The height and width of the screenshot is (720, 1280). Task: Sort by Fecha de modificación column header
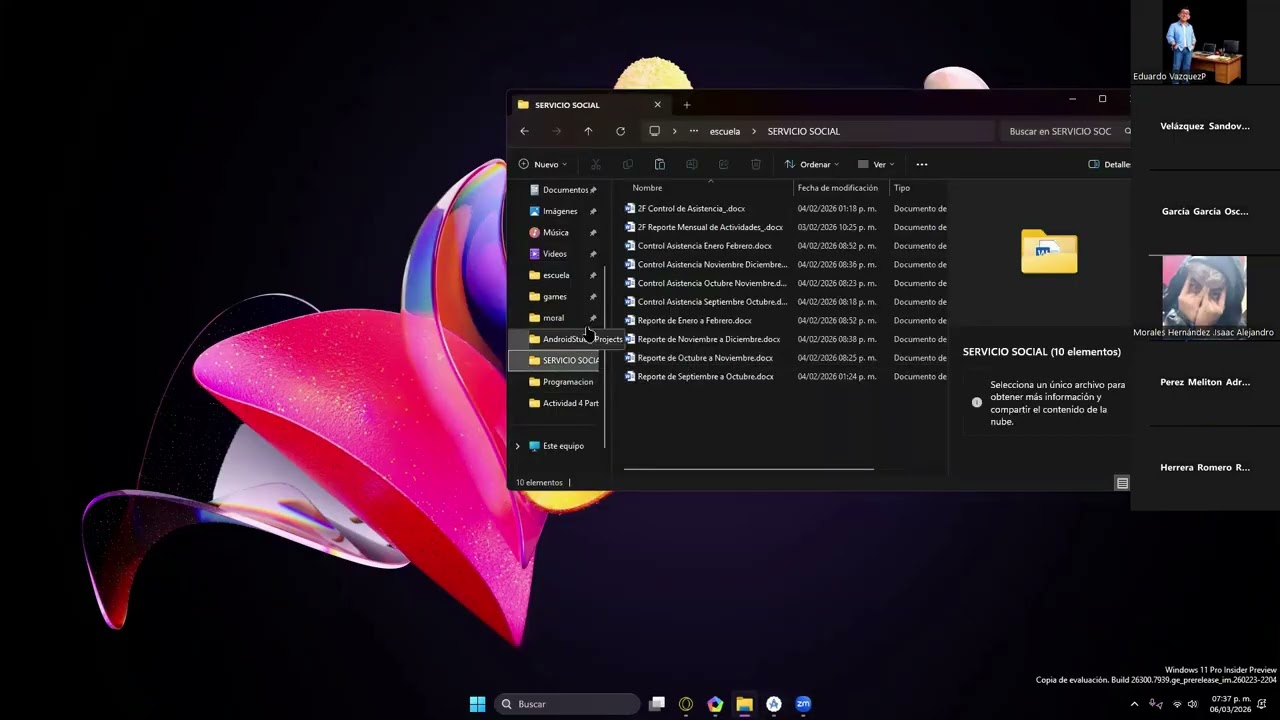838,188
